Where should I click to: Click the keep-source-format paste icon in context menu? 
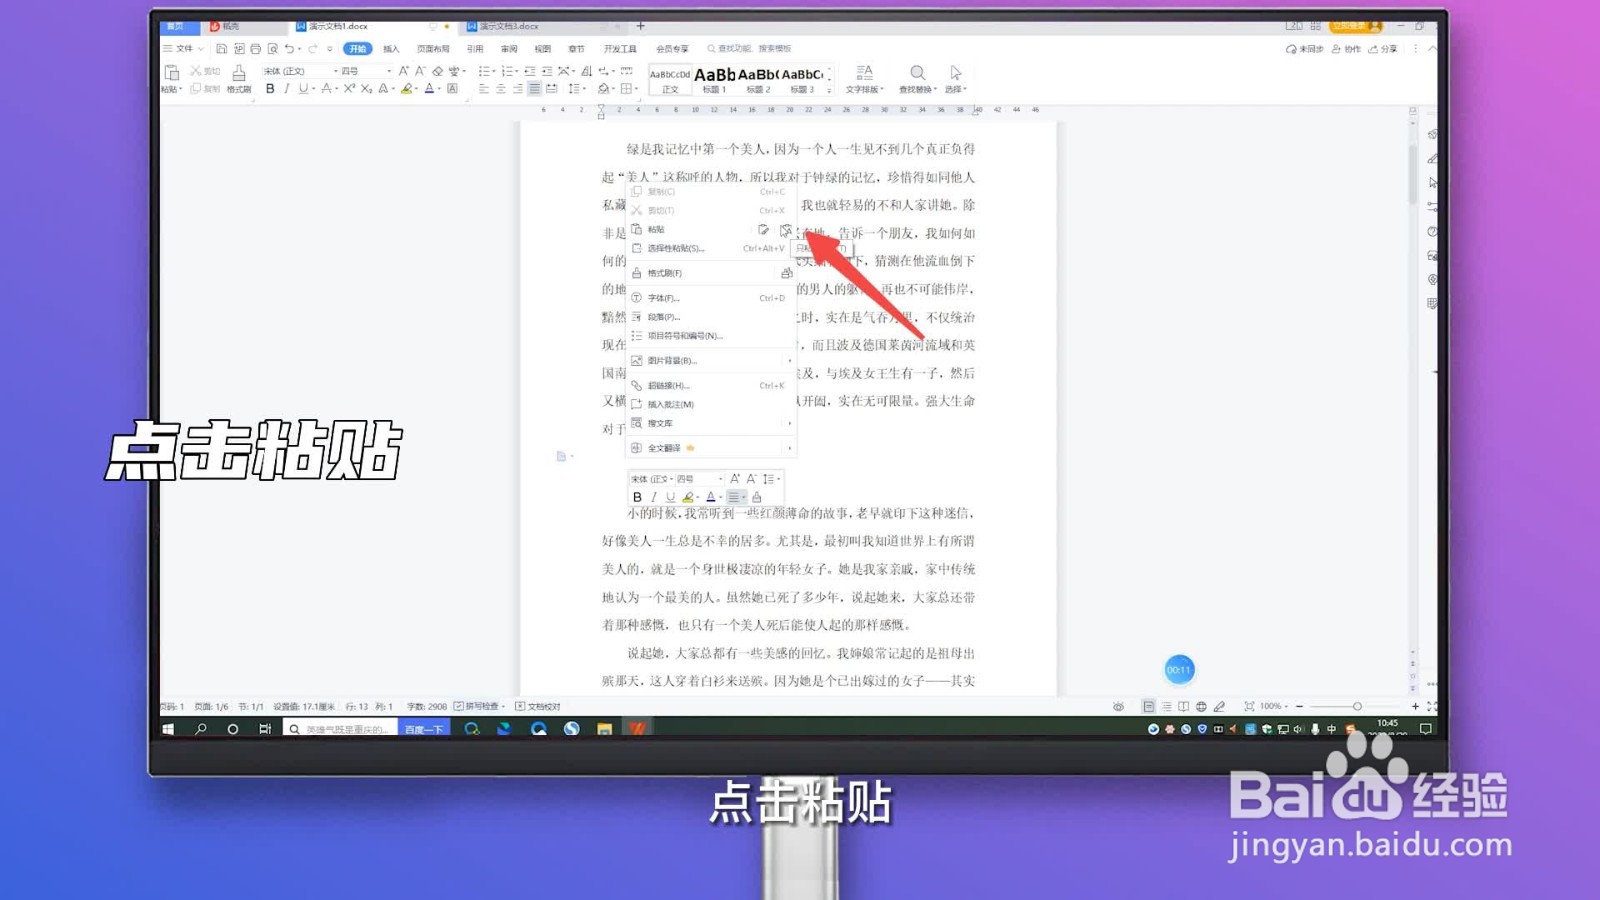point(764,230)
